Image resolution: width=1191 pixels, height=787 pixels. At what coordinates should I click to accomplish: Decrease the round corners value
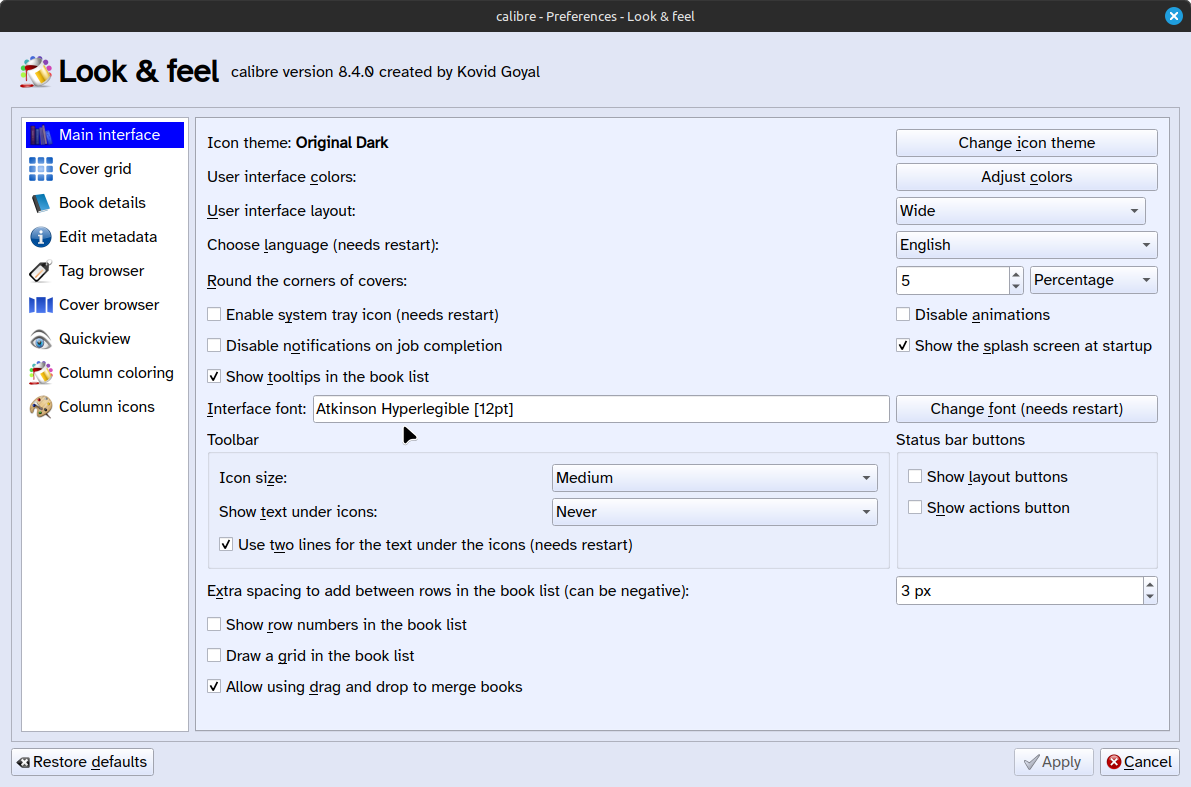(1016, 287)
